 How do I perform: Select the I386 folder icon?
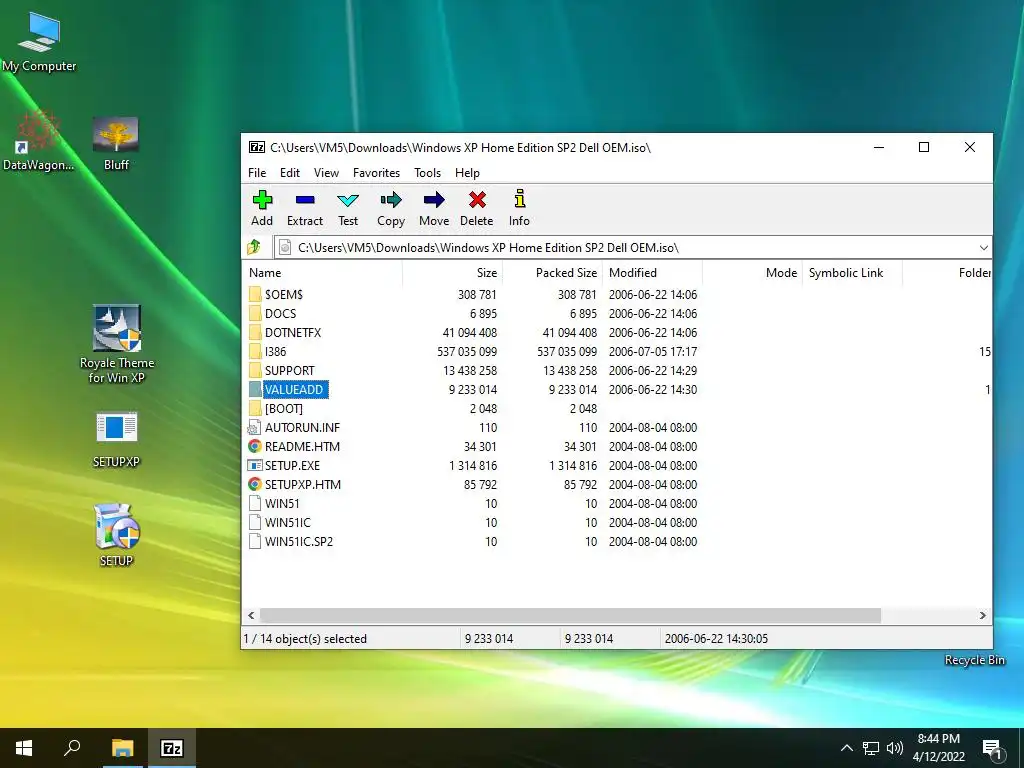coord(255,351)
